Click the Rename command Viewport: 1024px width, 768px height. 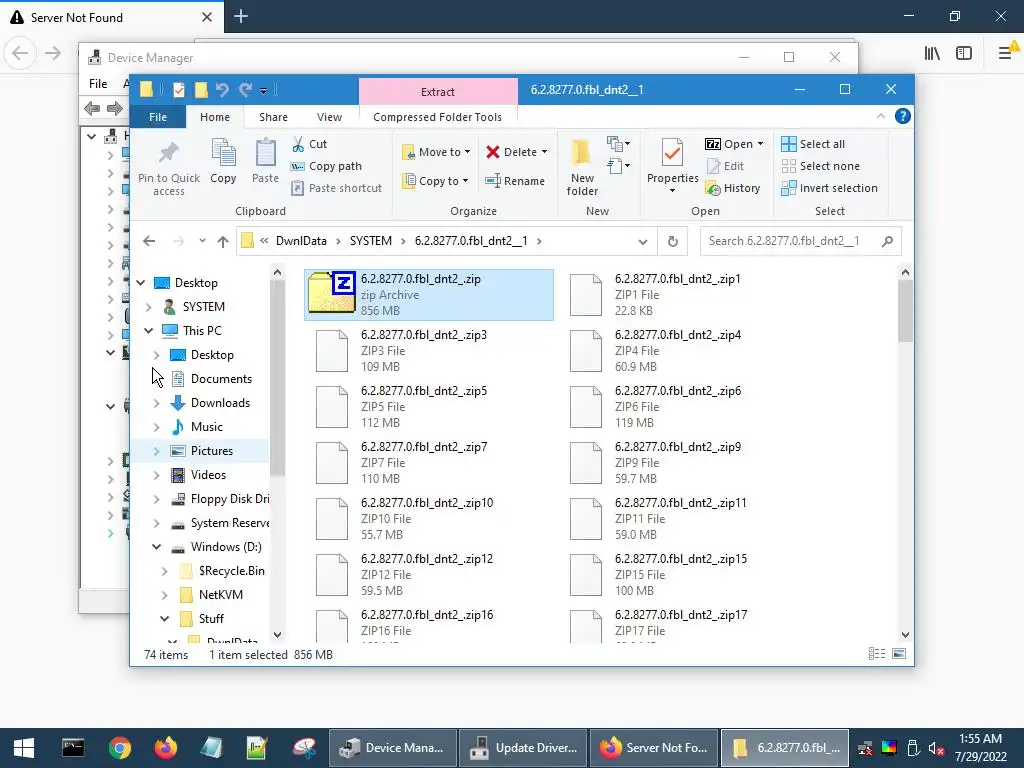[515, 181]
